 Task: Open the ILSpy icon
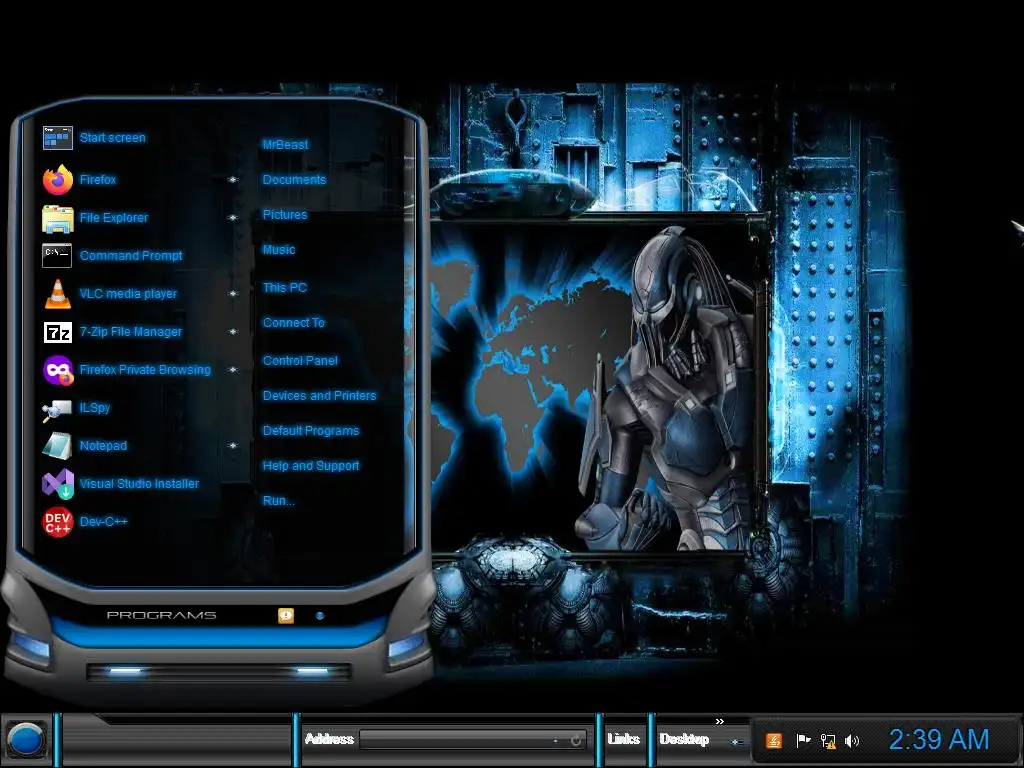tap(57, 409)
